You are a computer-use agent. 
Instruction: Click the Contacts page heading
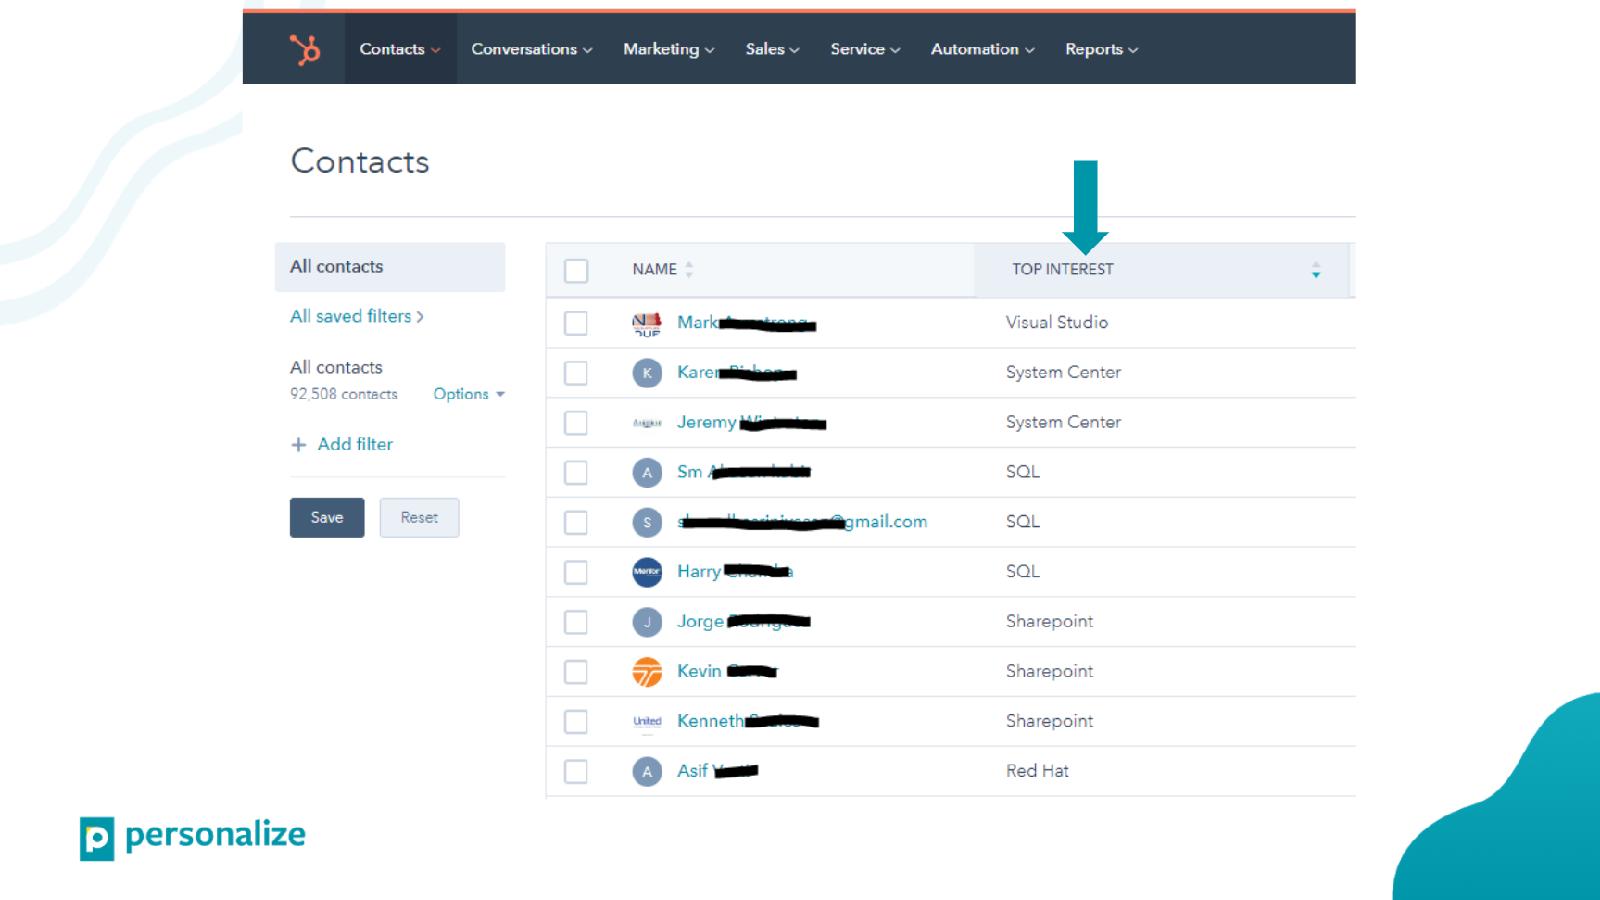click(360, 162)
